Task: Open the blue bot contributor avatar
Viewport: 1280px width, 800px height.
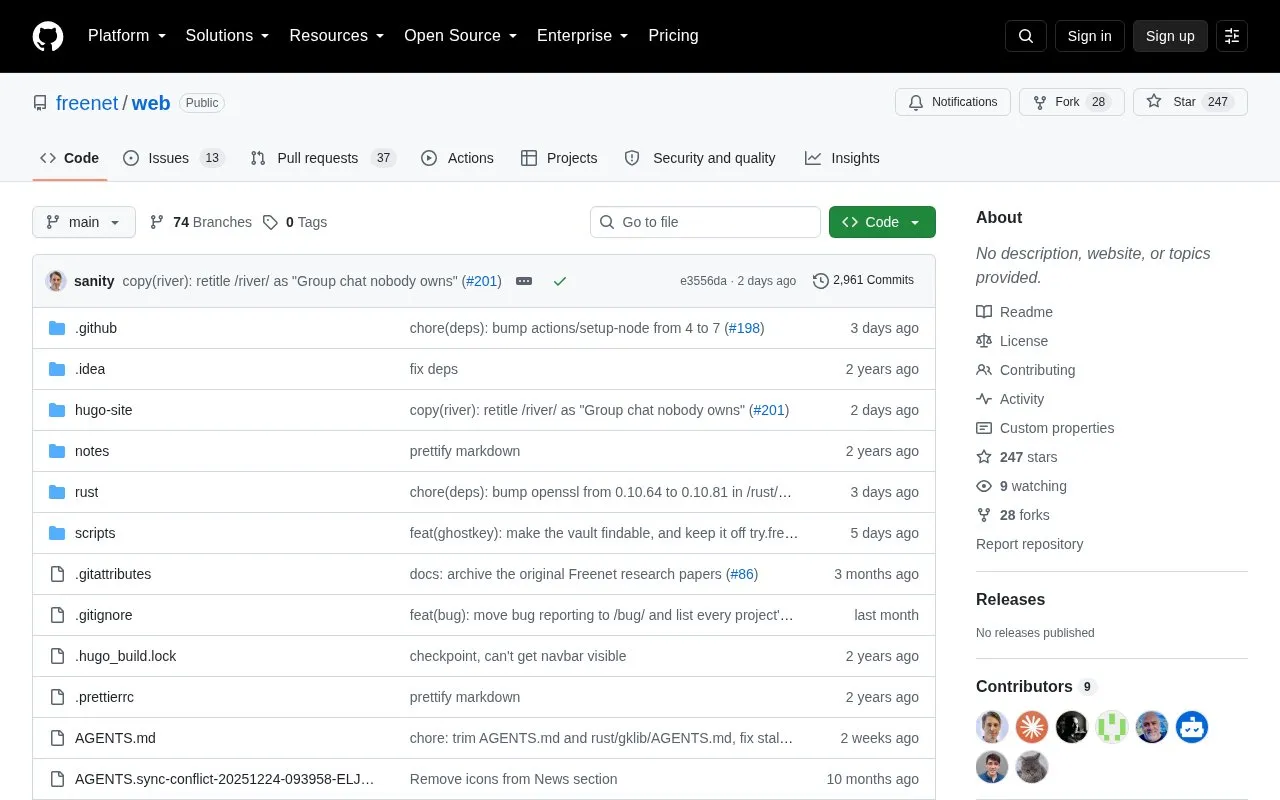Action: (x=1192, y=727)
